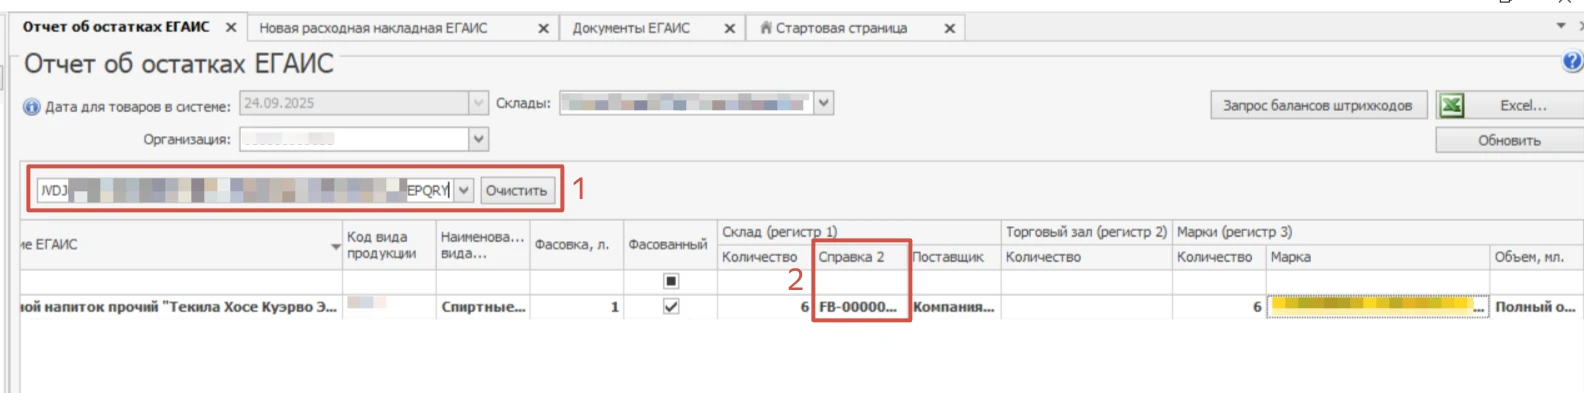Click the FB-00000... cell
This screenshot has height=393, width=1584.
click(861, 307)
